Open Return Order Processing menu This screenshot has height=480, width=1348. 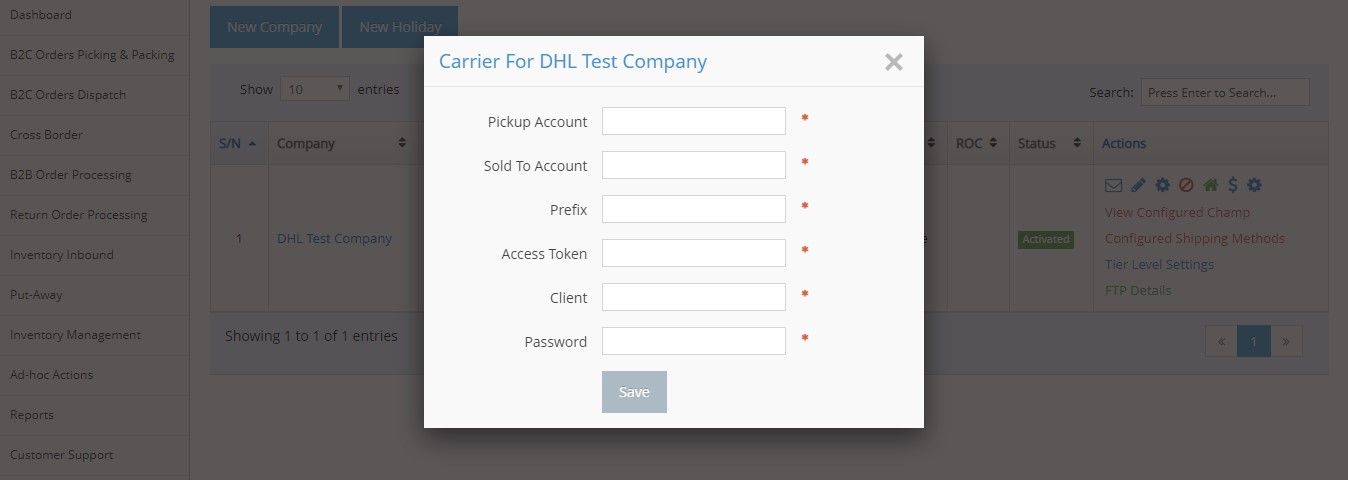pos(94,215)
